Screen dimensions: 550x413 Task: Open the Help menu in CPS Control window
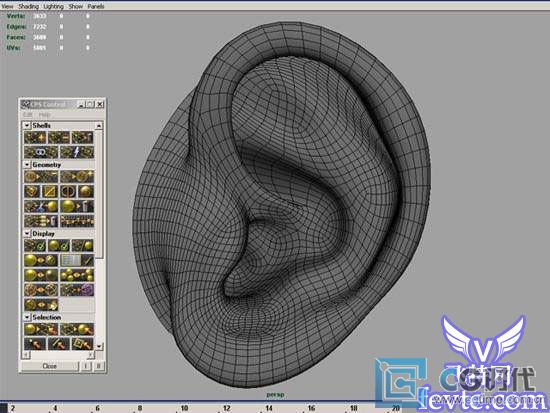click(x=45, y=114)
